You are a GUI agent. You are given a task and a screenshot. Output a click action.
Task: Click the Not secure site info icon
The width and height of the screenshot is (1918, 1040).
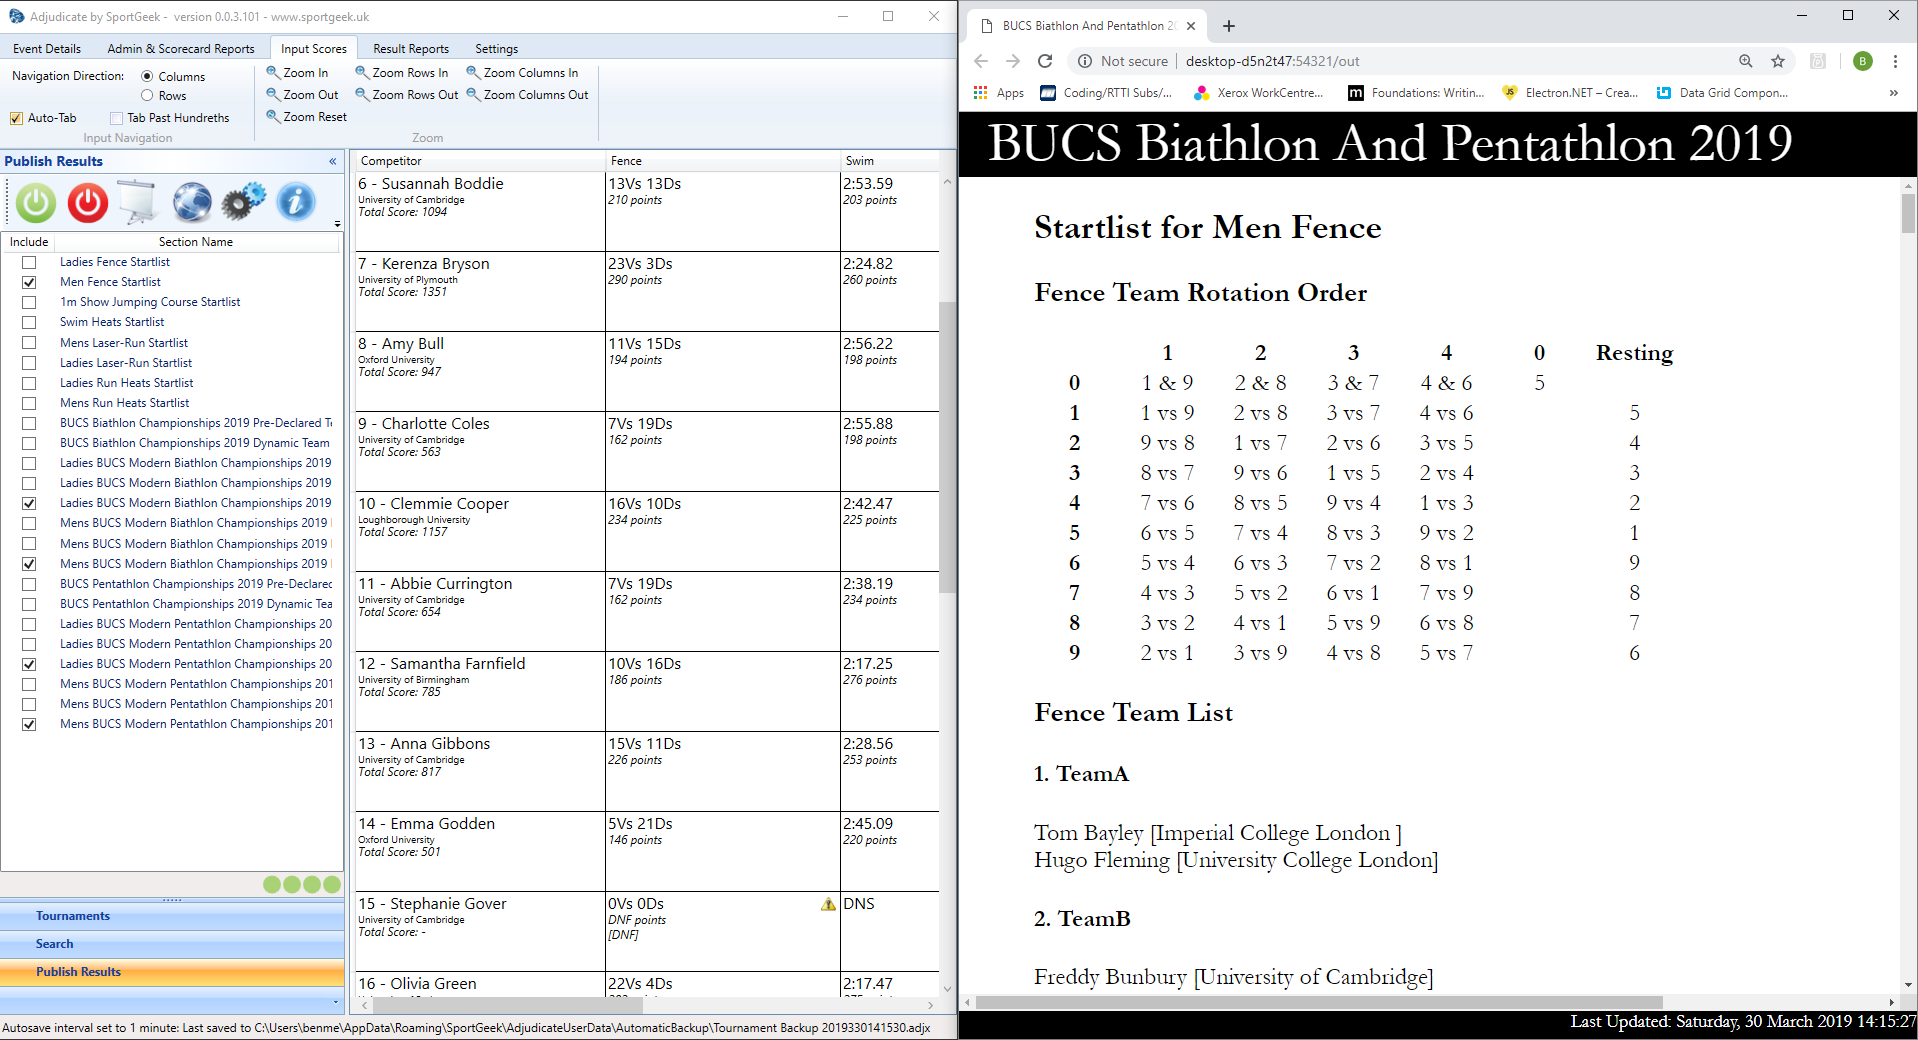pyautogui.click(x=1085, y=61)
